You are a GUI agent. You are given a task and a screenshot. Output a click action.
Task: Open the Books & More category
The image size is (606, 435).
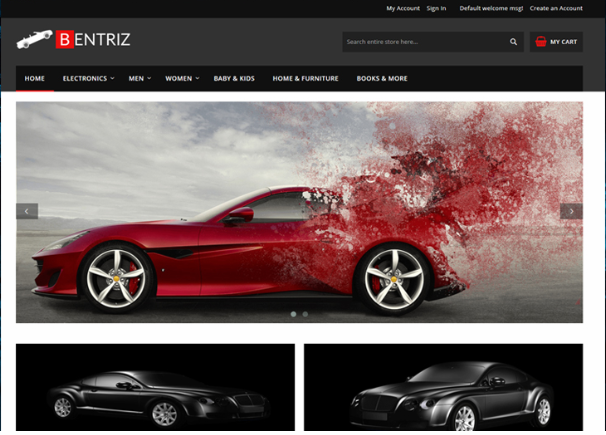click(382, 78)
